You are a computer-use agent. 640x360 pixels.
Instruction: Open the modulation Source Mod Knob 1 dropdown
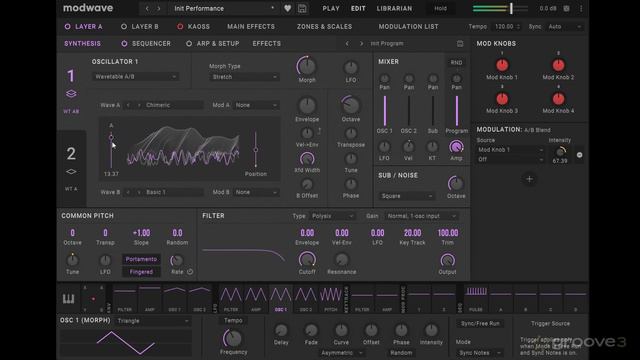pos(510,150)
